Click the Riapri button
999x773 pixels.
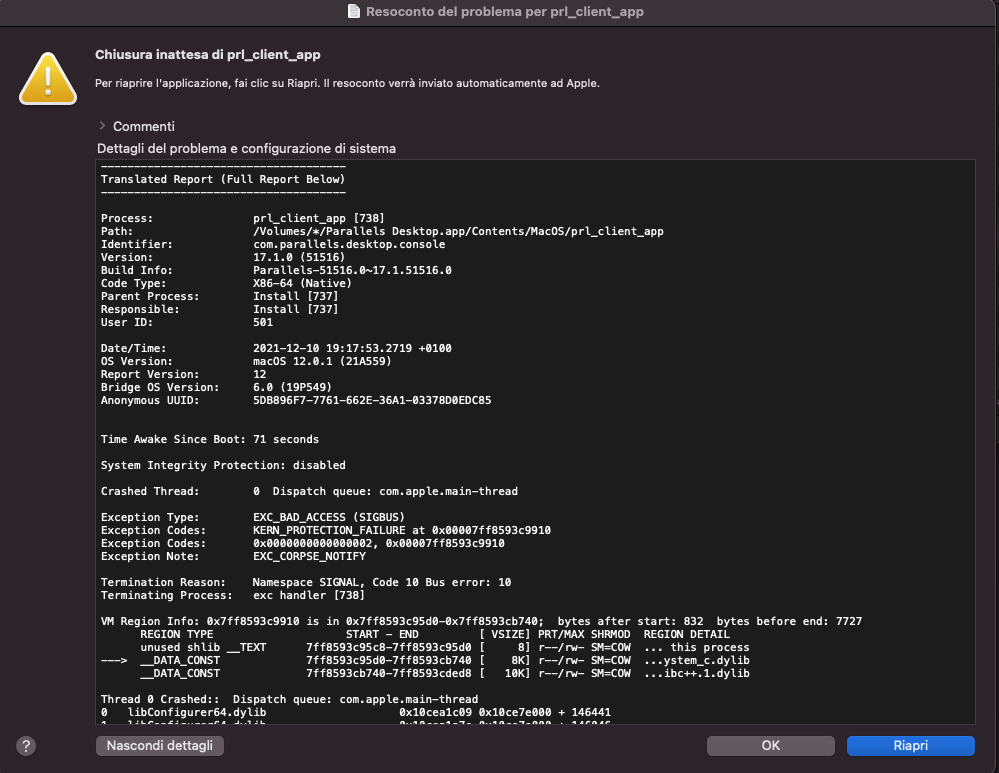tap(910, 746)
